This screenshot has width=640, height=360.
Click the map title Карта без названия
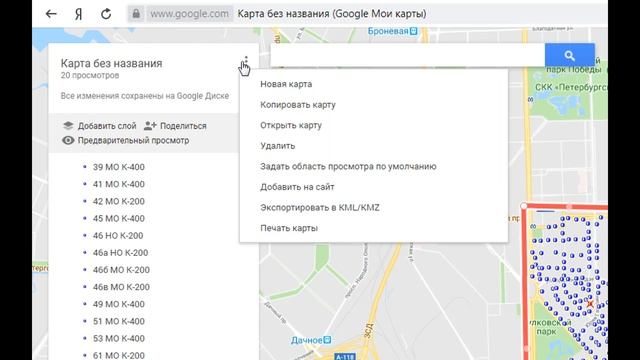point(111,63)
